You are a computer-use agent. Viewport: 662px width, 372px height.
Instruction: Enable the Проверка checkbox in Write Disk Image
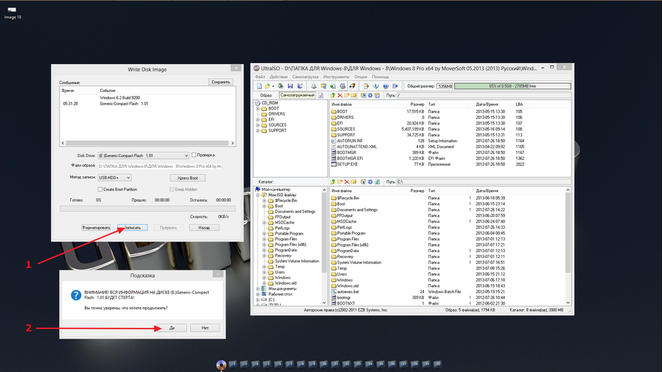click(x=194, y=155)
